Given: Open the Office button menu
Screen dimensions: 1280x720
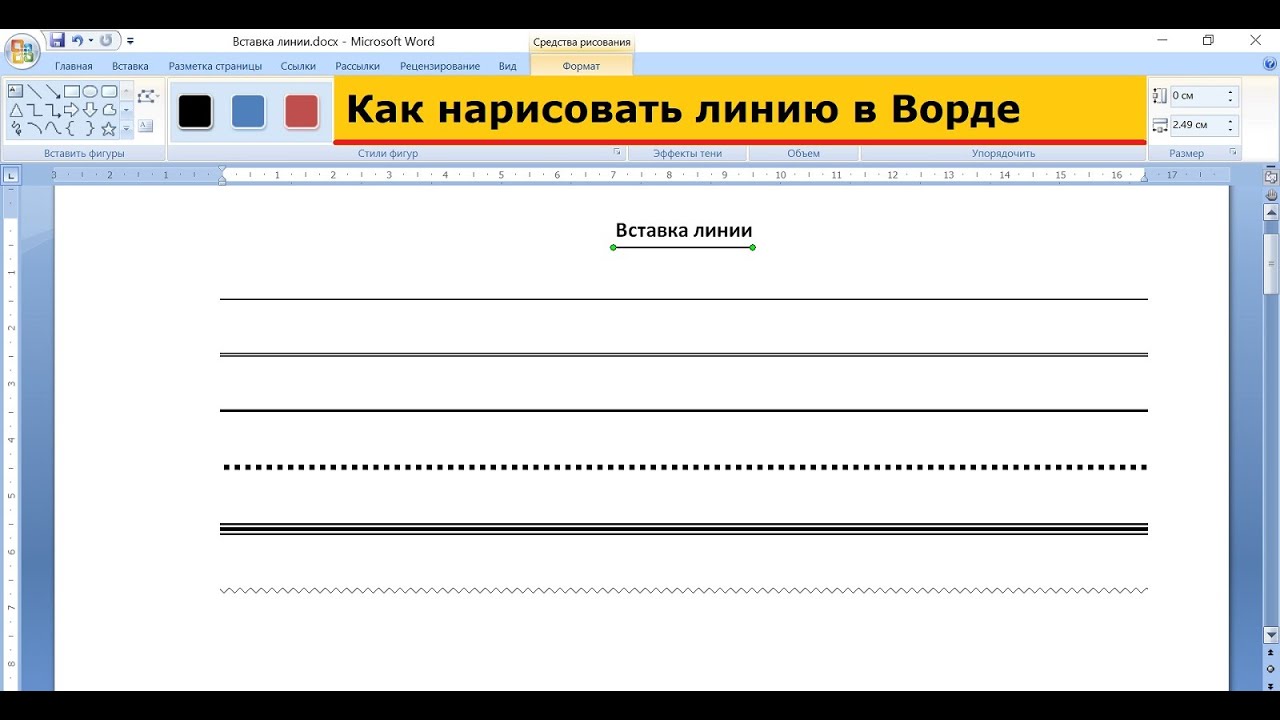Looking at the screenshot, I should (22, 51).
